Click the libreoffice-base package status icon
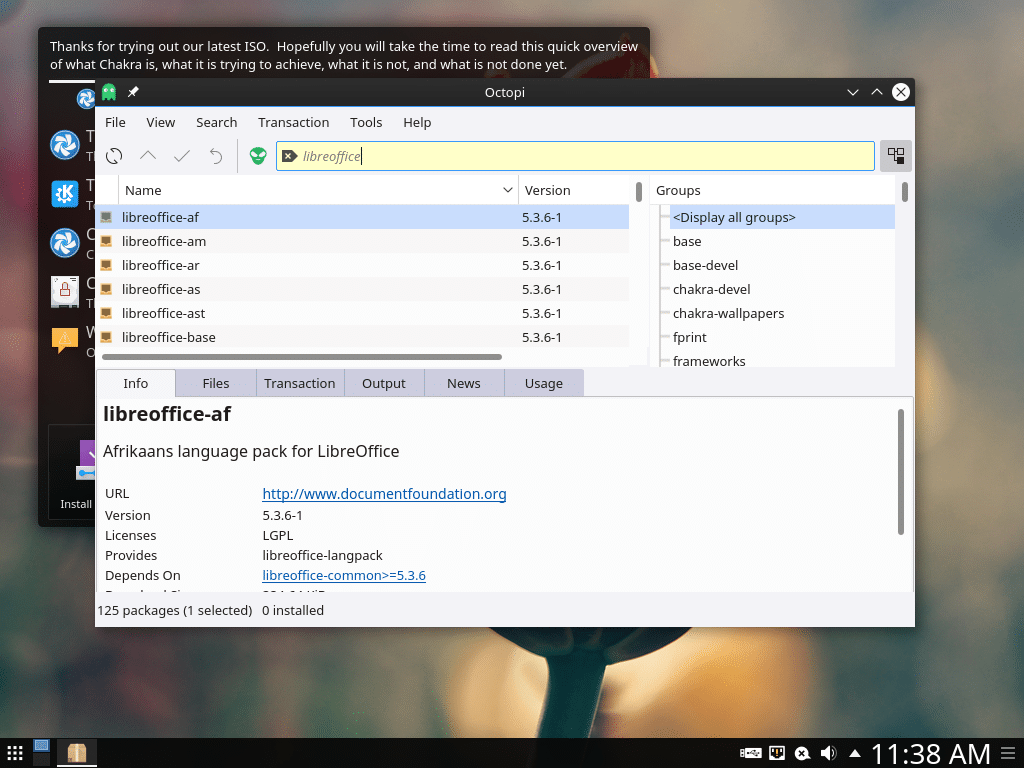The height and width of the screenshot is (768, 1024). point(106,337)
